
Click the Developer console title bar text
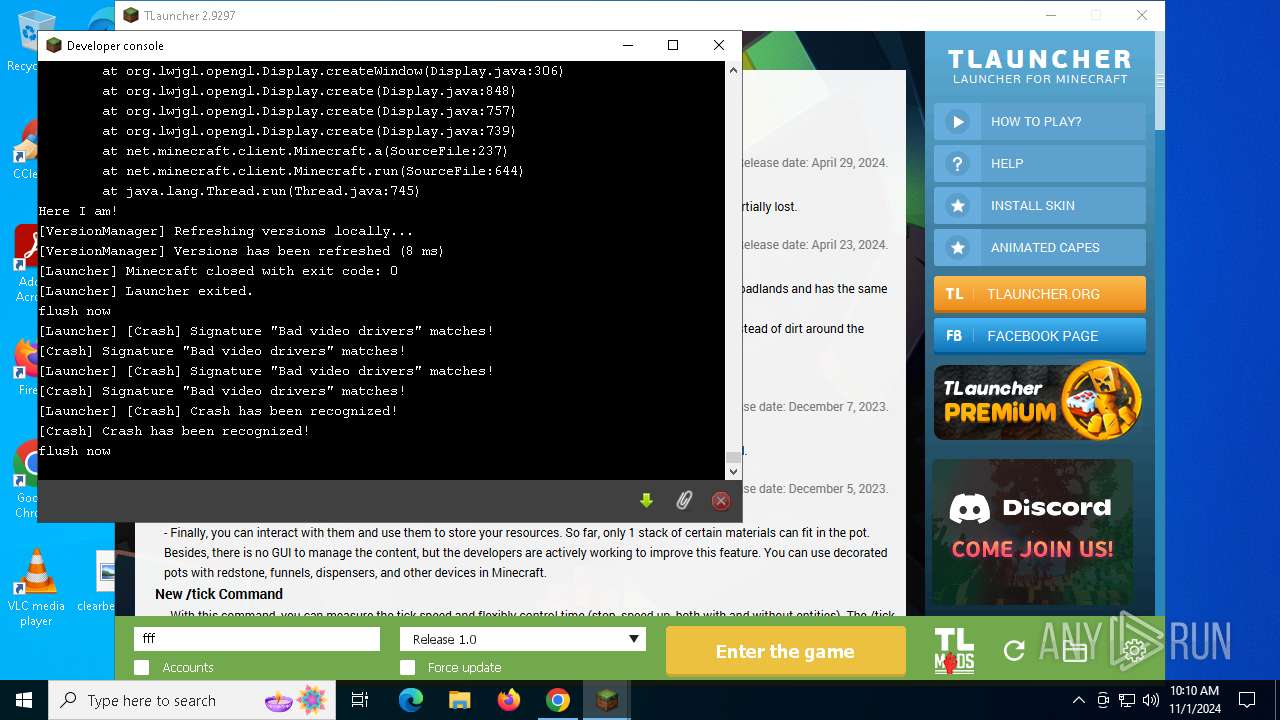115,45
